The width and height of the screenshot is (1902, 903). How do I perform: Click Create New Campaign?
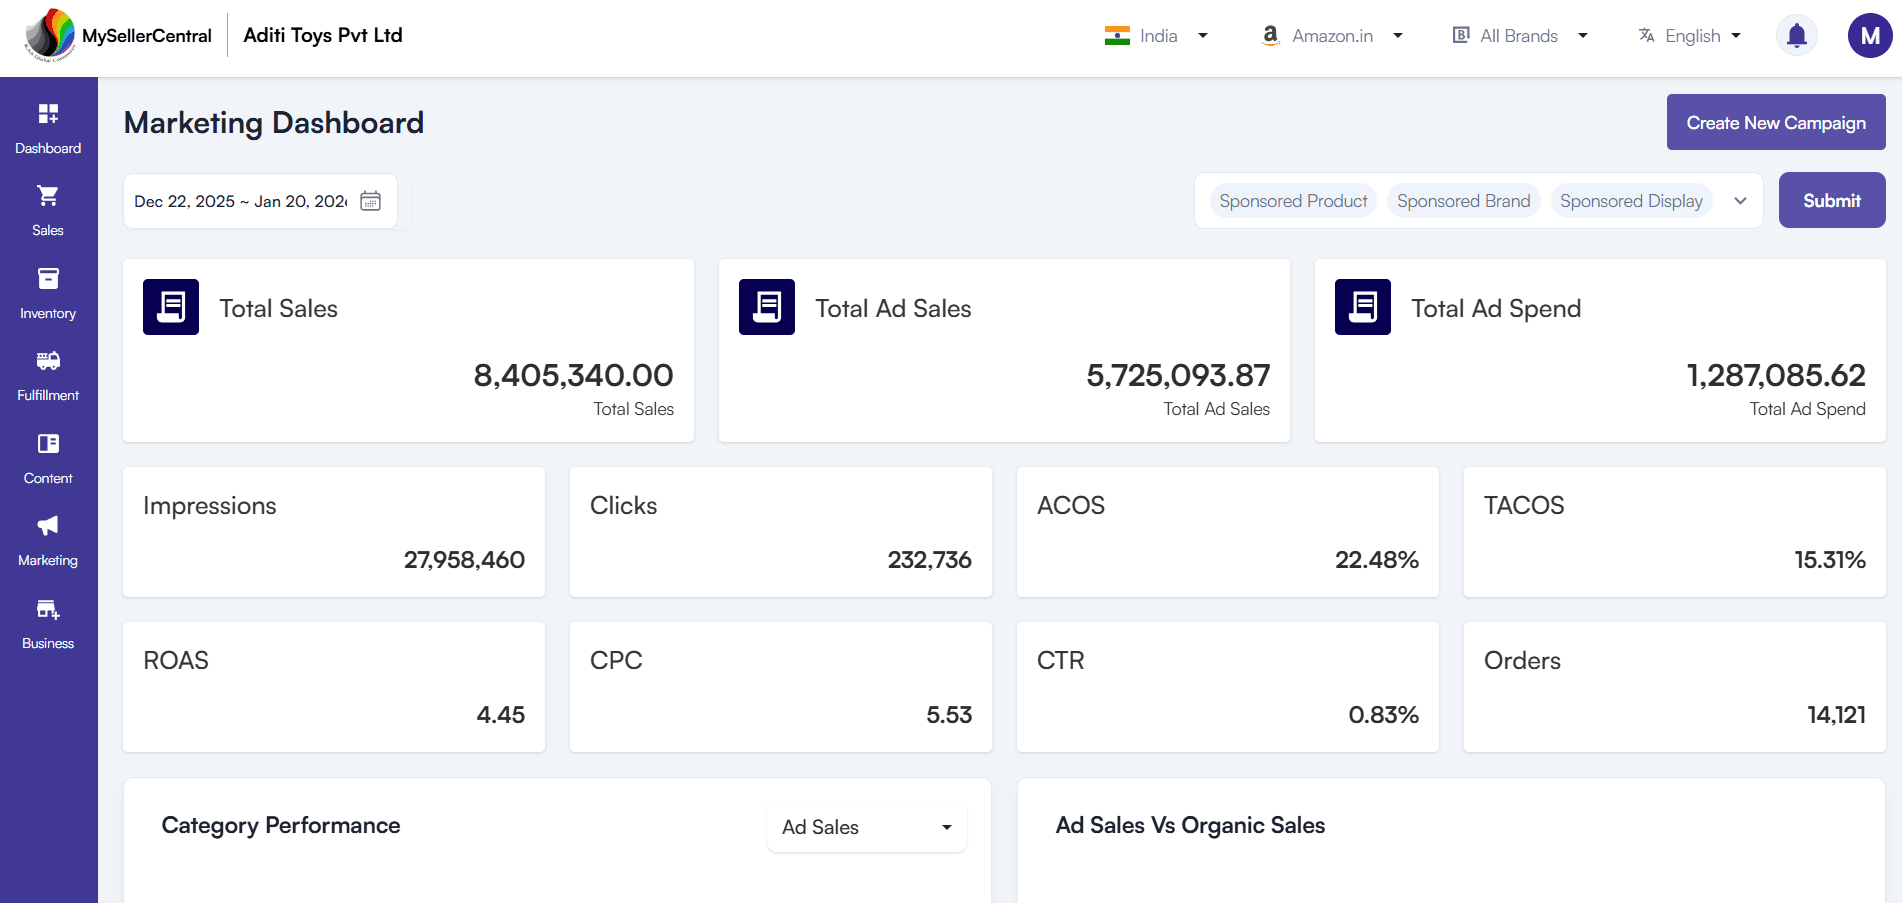tap(1775, 121)
